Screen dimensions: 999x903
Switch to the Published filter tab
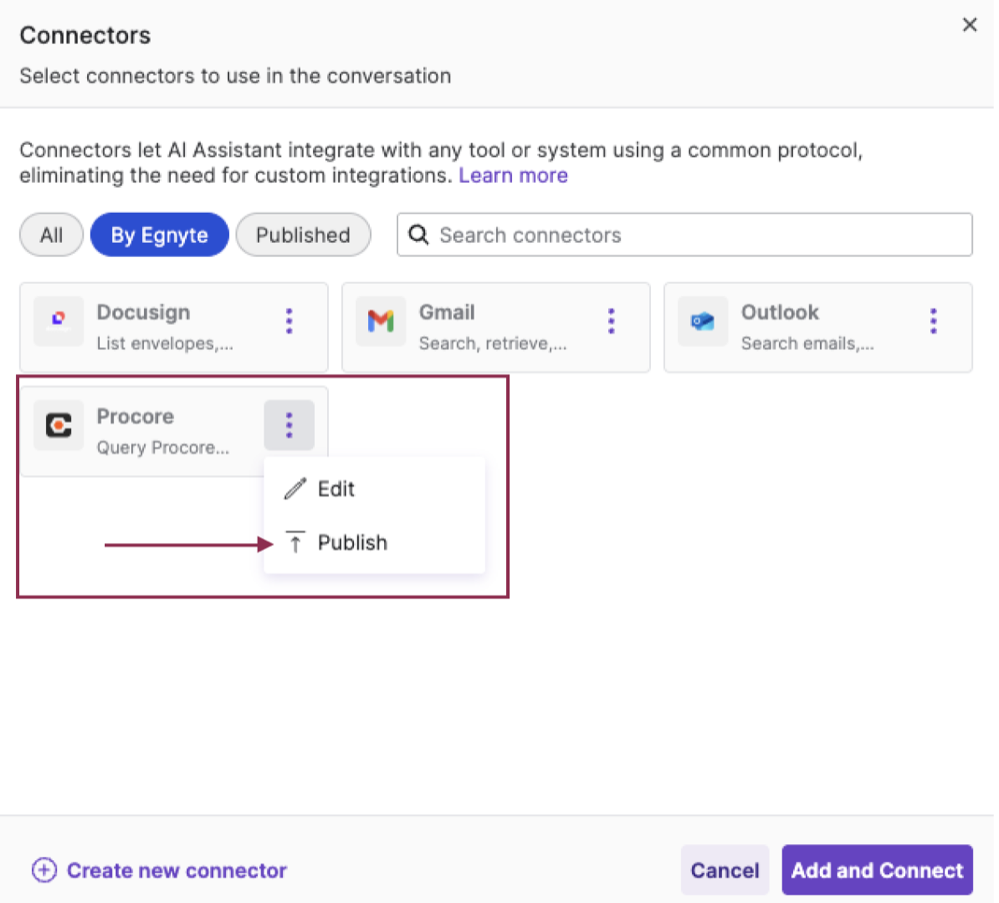[x=303, y=235]
